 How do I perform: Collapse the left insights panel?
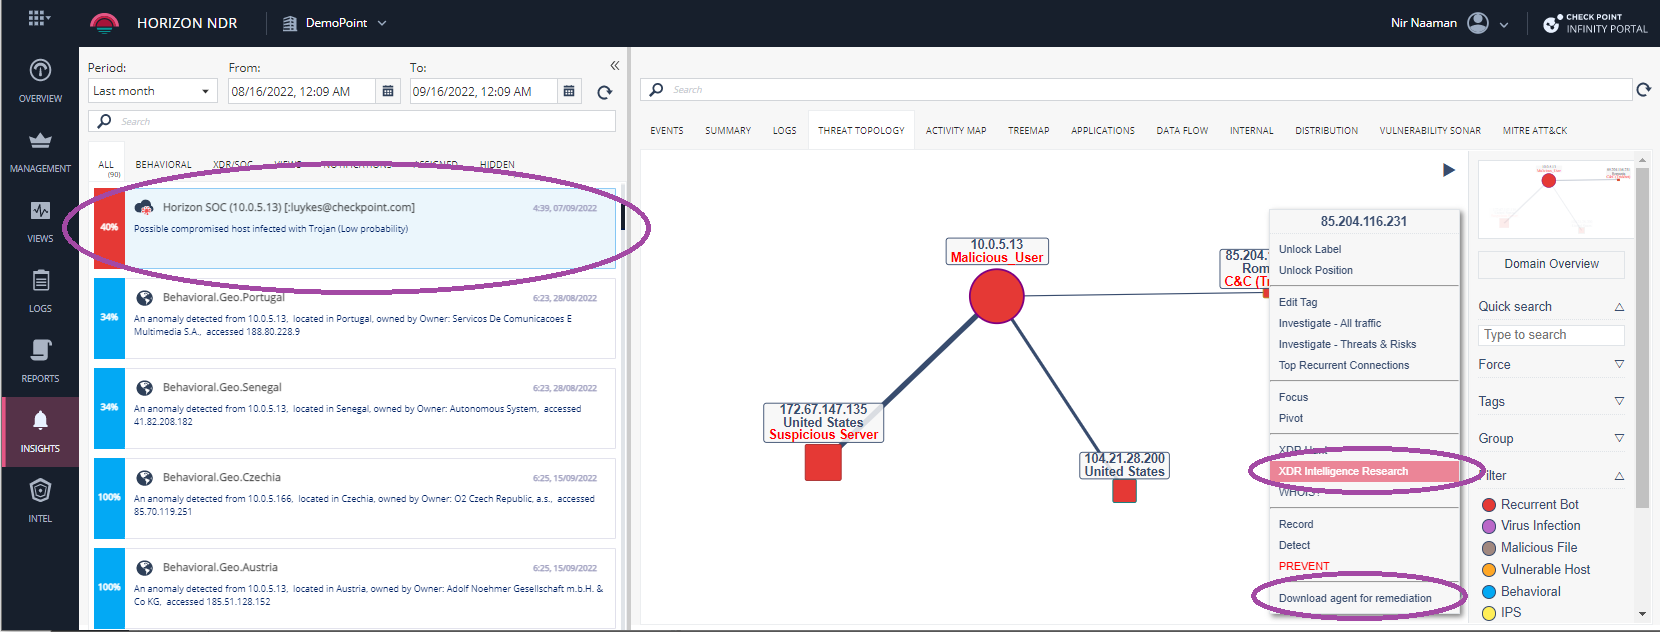click(x=615, y=66)
